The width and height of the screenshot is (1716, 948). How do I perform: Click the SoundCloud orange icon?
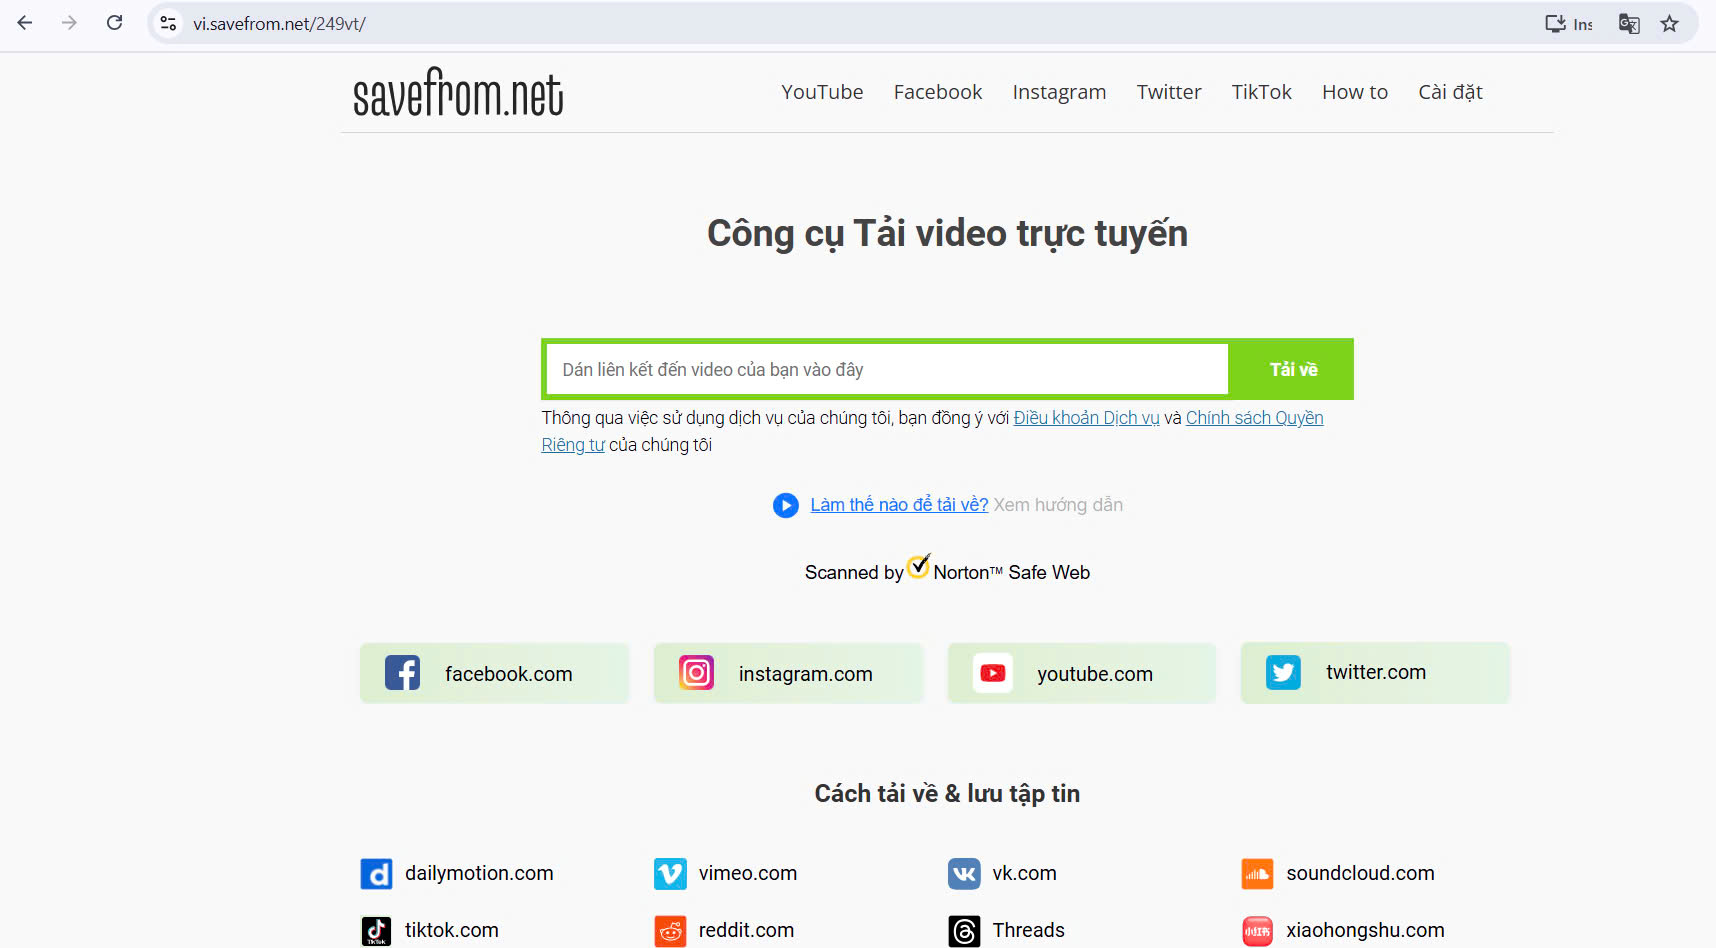pyautogui.click(x=1257, y=874)
